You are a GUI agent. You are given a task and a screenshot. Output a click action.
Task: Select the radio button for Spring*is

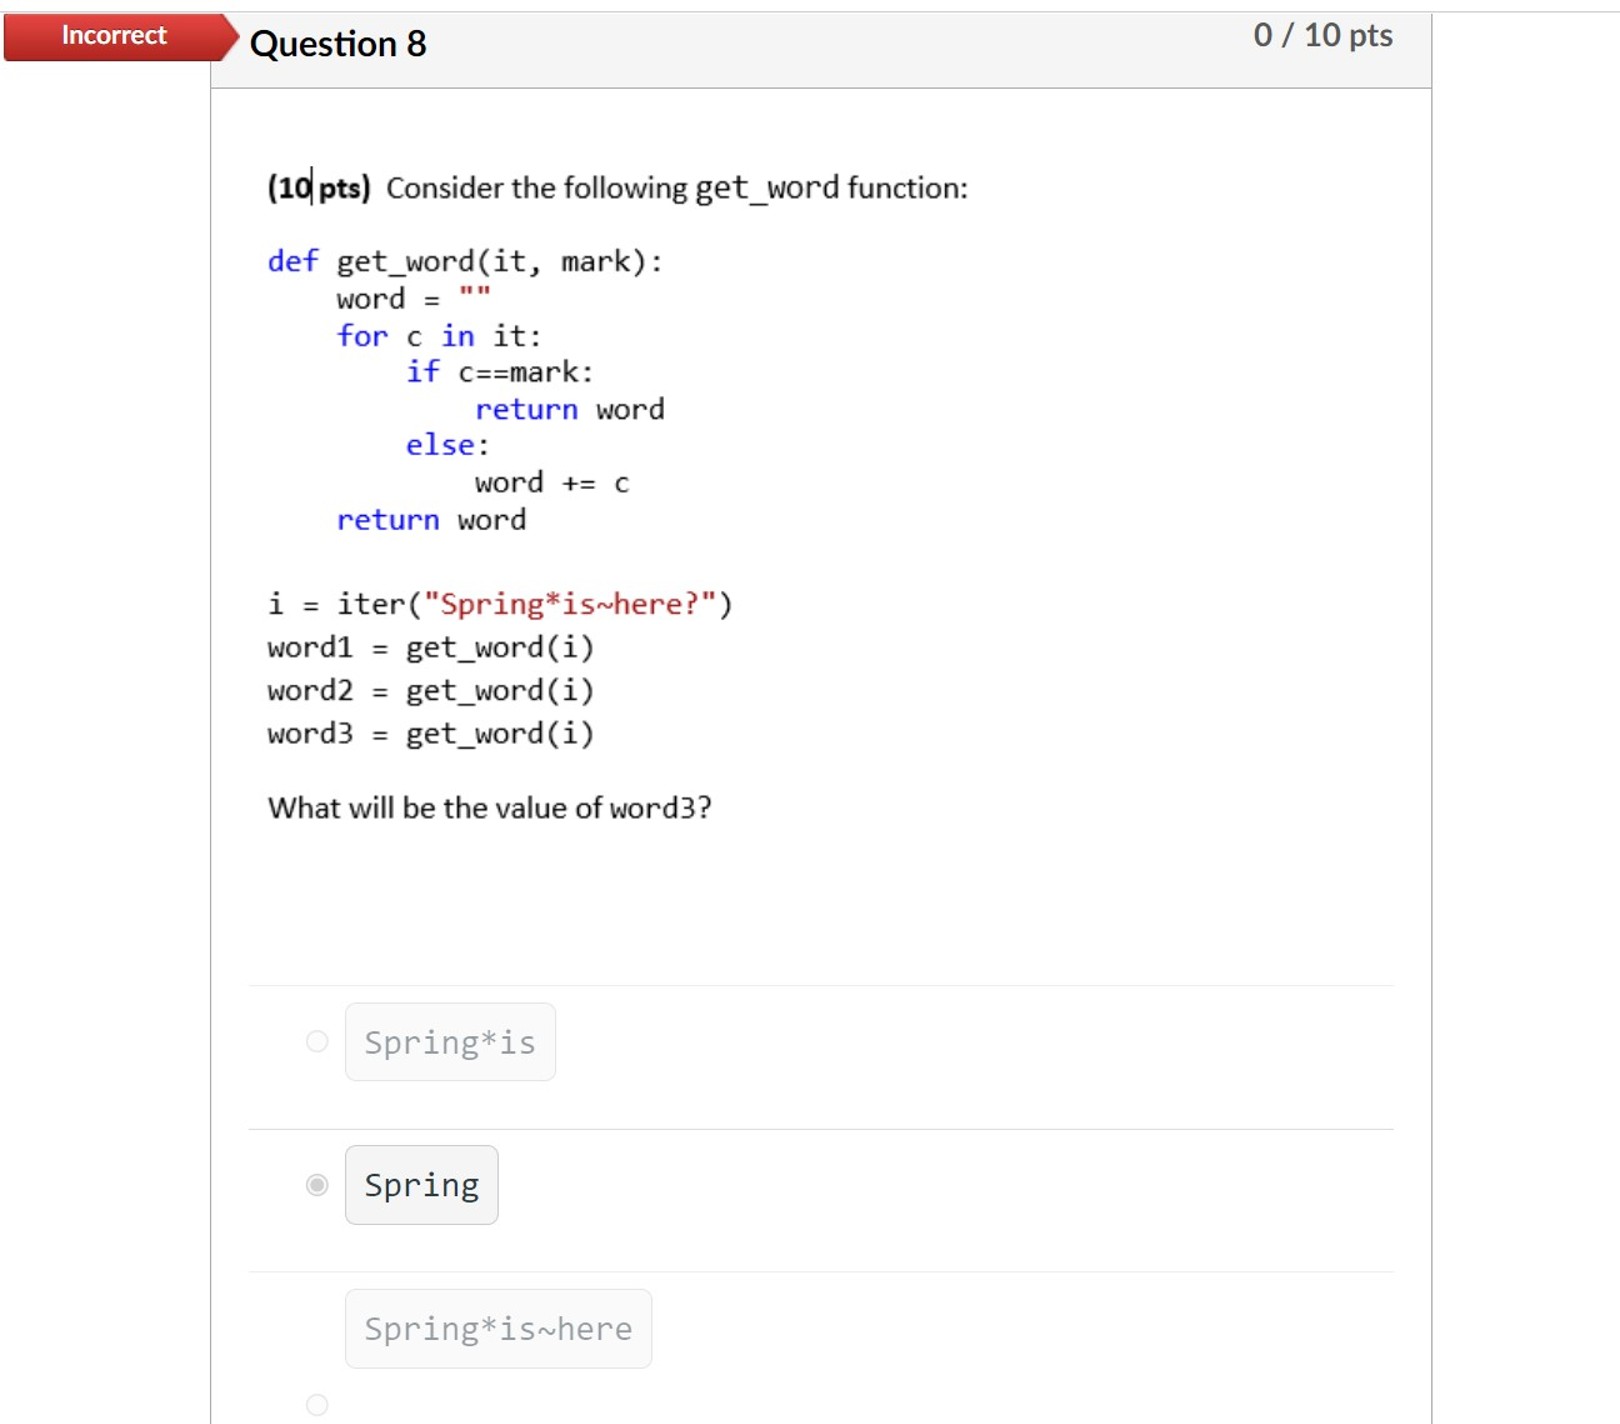(x=317, y=1042)
